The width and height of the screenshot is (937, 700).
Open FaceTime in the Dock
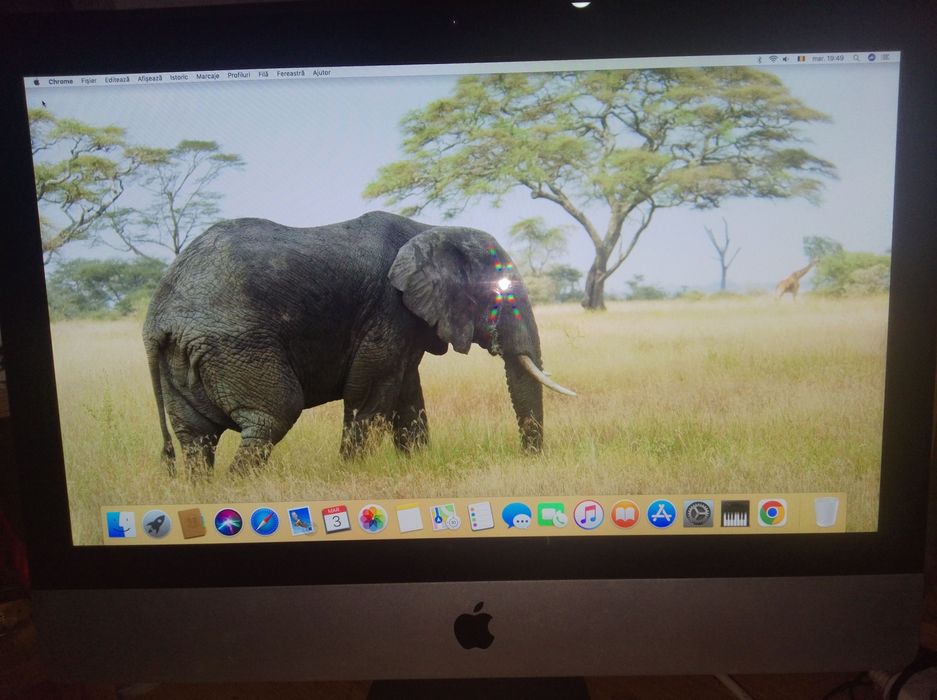click(x=552, y=515)
